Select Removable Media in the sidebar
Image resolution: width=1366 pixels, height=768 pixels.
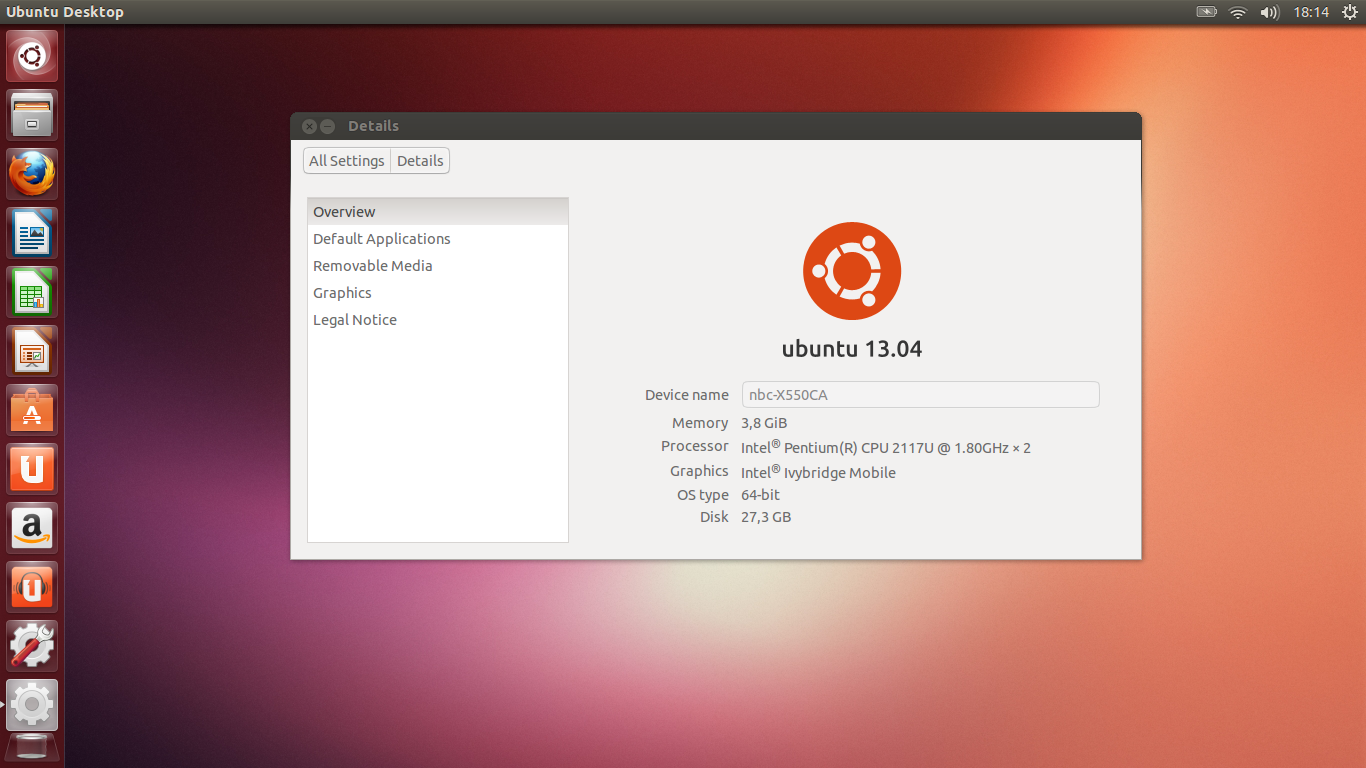tap(438, 266)
